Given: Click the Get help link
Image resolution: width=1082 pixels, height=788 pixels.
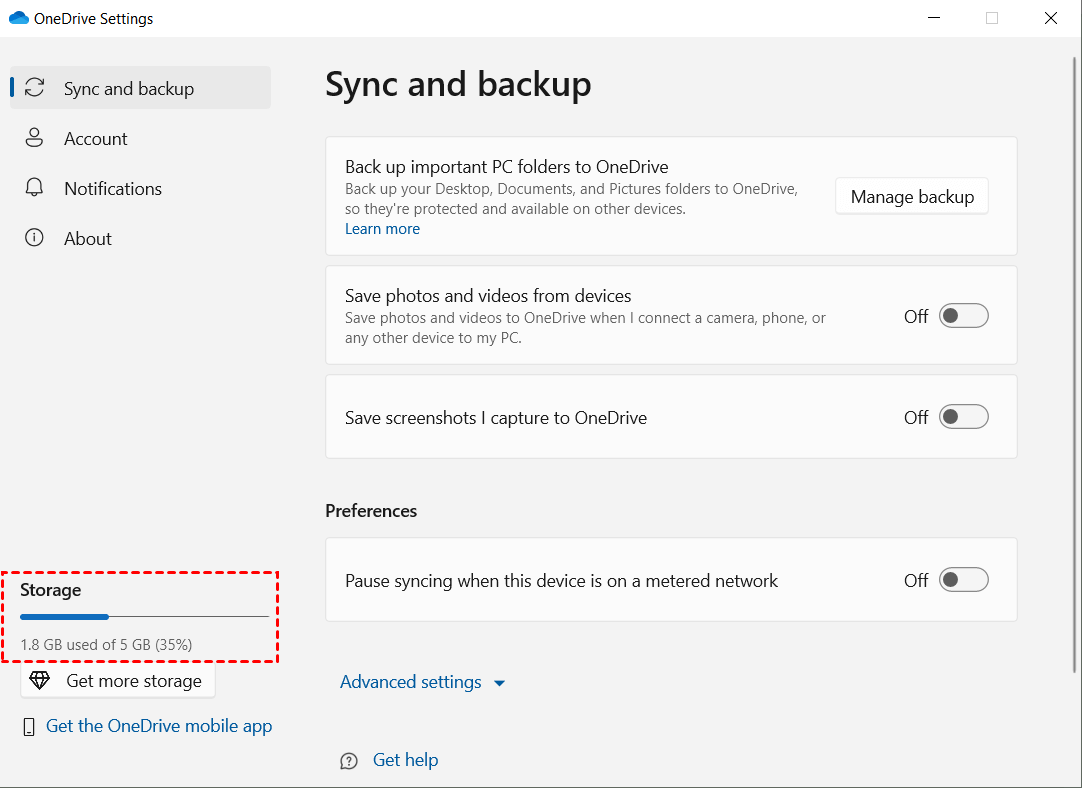Looking at the screenshot, I should (405, 760).
